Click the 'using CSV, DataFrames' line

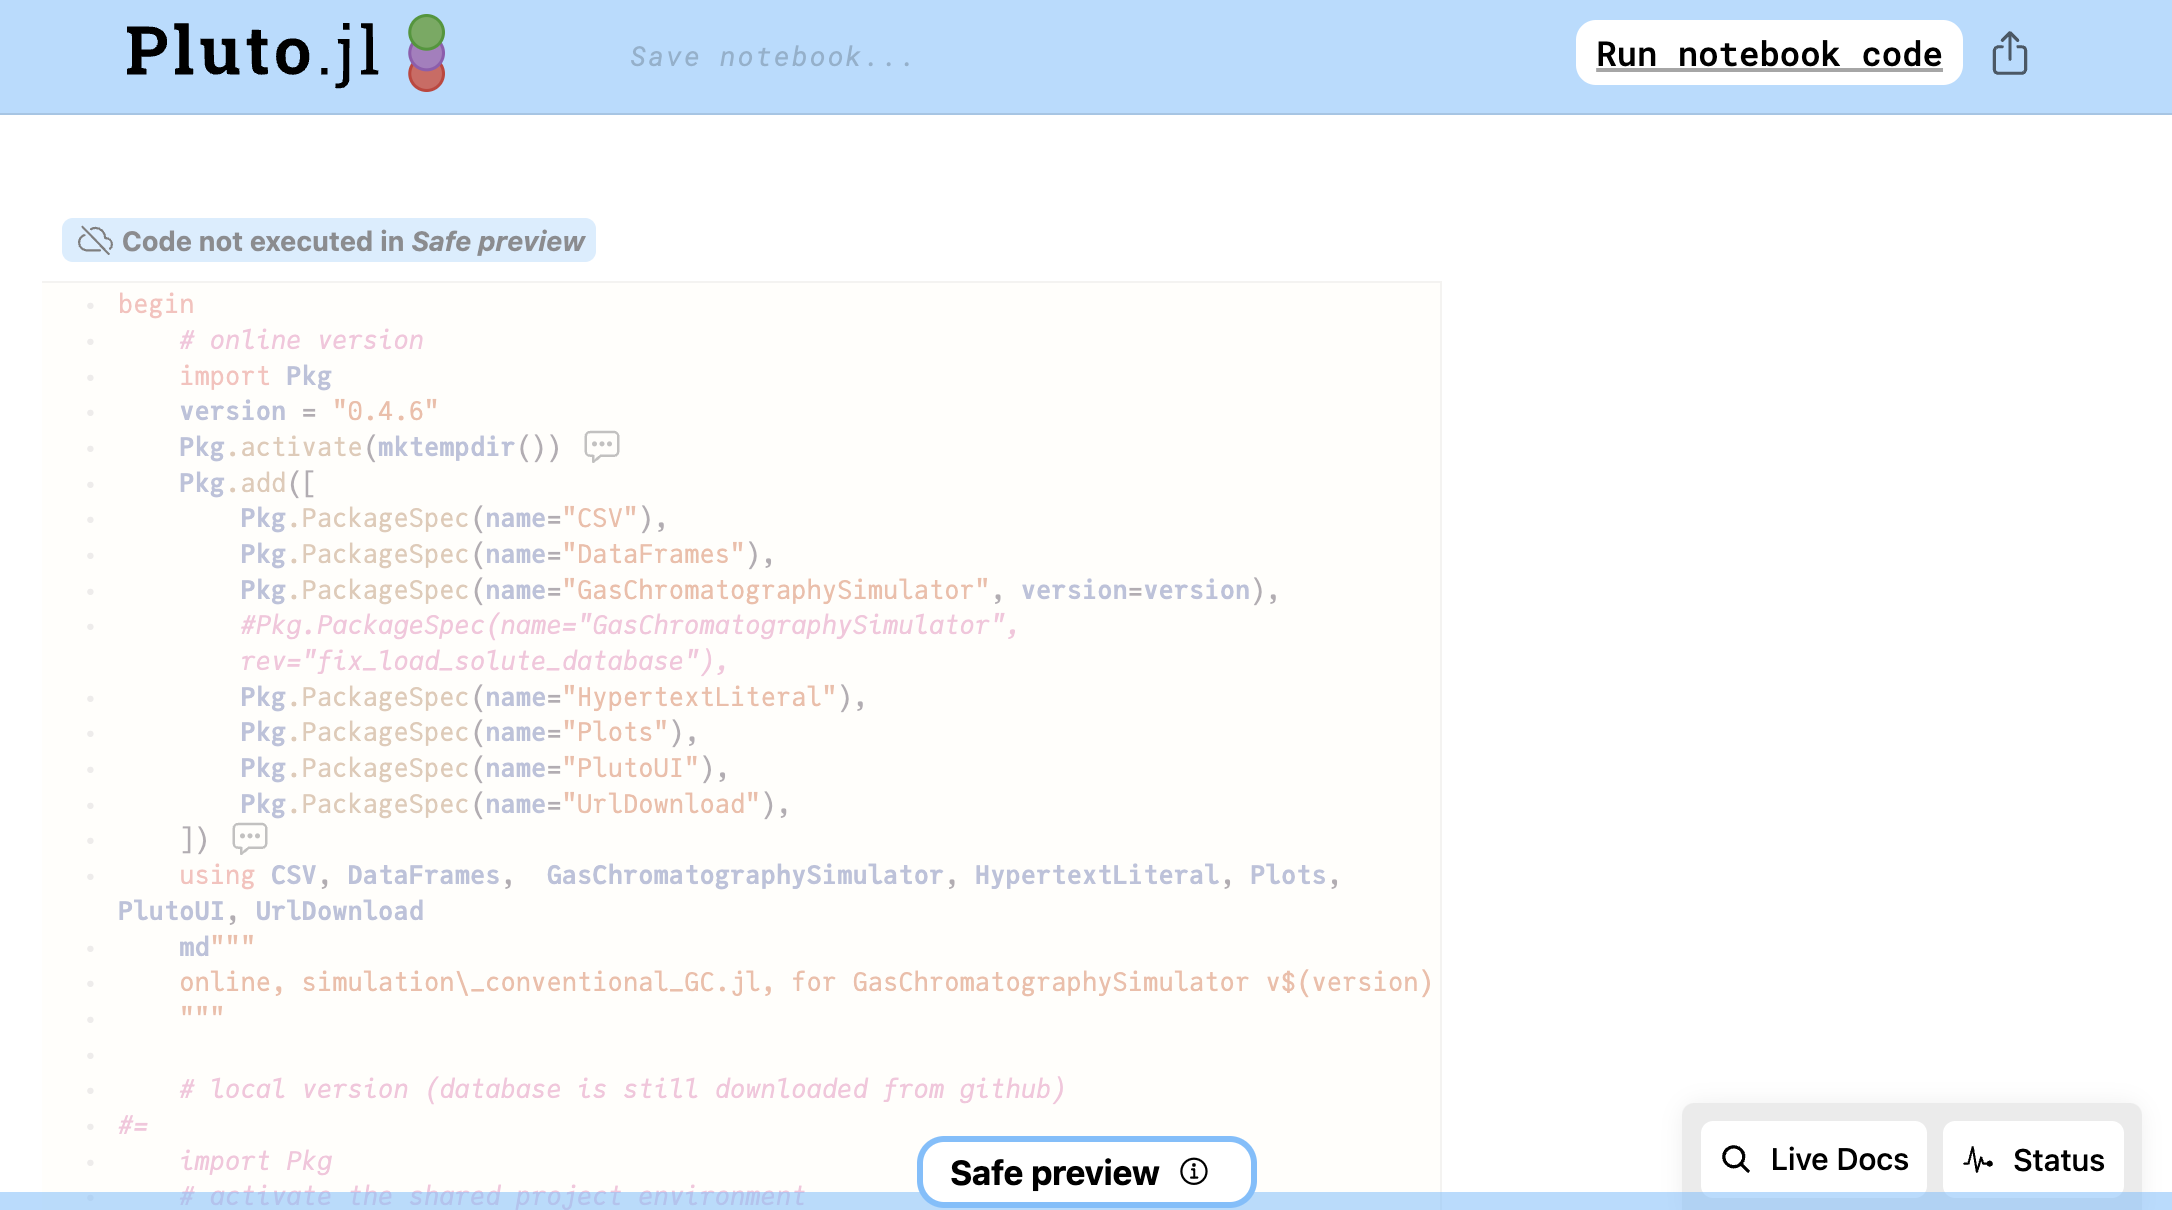click(759, 875)
